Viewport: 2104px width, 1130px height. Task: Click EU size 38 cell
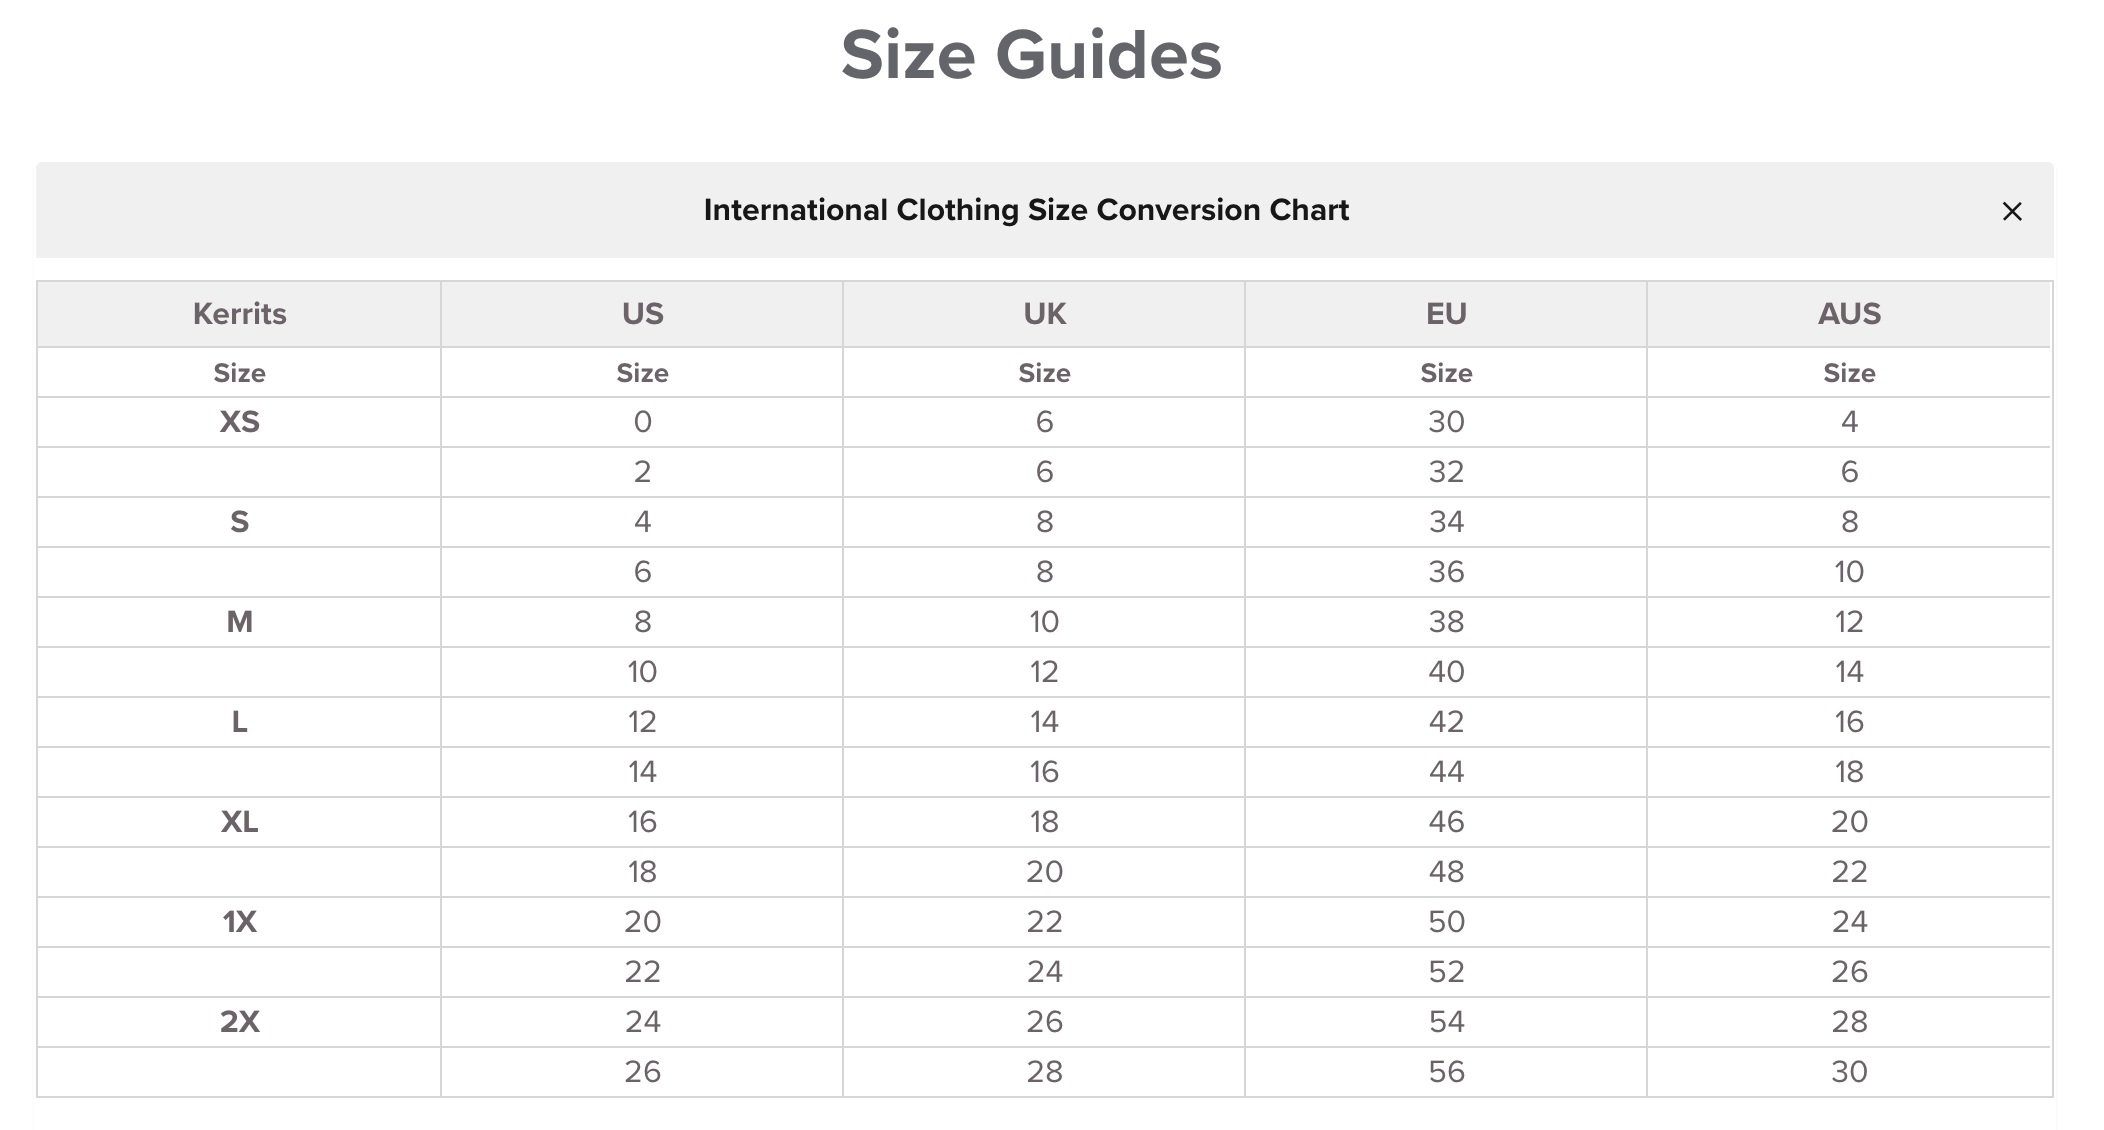(x=1446, y=622)
